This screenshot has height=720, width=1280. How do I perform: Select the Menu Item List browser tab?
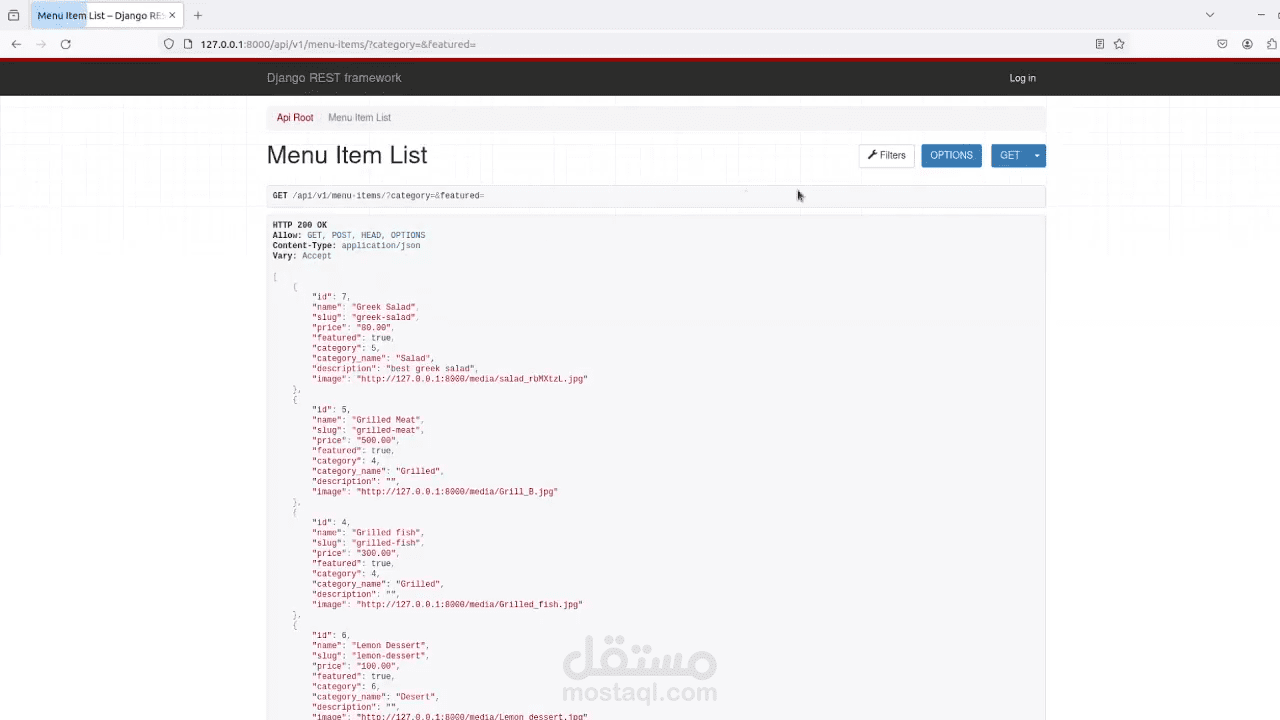pos(105,15)
